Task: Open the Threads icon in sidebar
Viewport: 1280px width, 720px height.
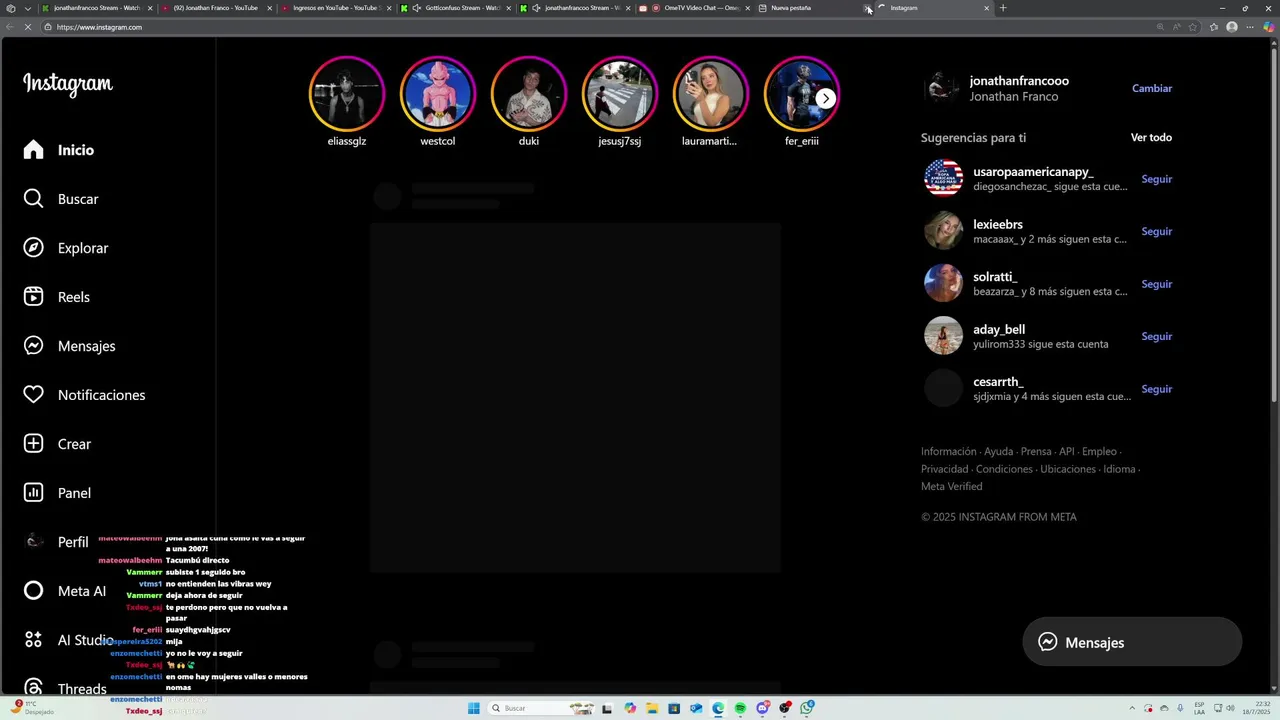Action: click(x=33, y=688)
